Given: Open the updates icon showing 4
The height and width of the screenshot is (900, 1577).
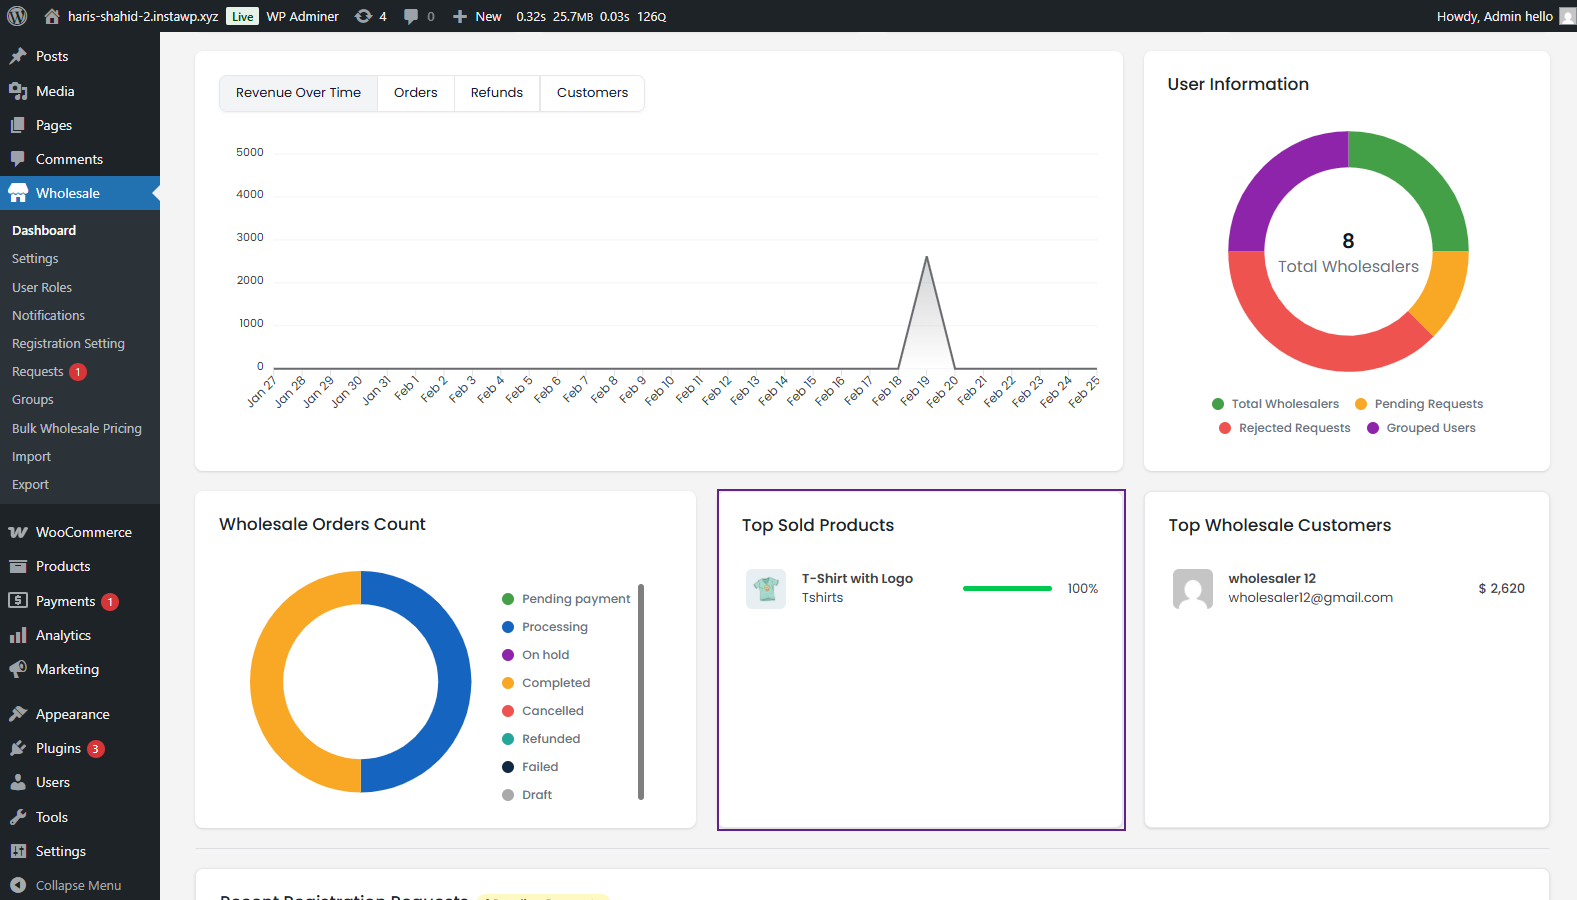Looking at the screenshot, I should tap(365, 16).
